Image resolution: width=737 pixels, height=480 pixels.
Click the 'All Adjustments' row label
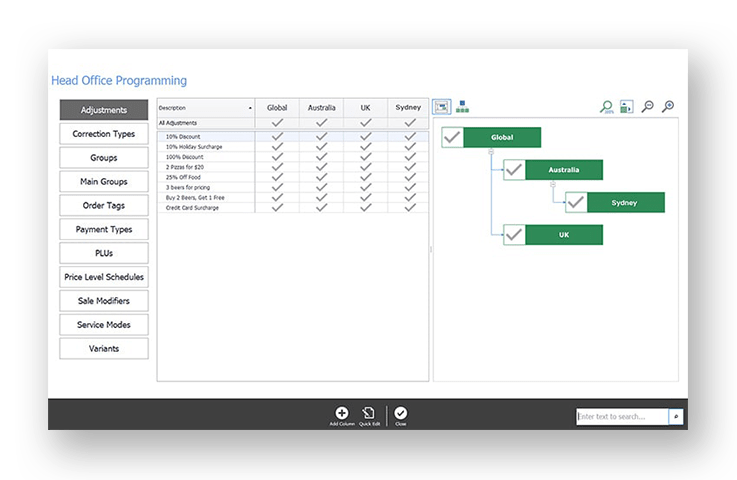click(x=178, y=123)
